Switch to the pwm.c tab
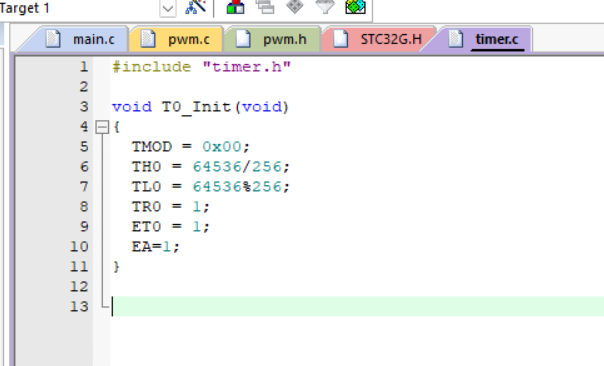This screenshot has width=604, height=366. [x=176, y=39]
